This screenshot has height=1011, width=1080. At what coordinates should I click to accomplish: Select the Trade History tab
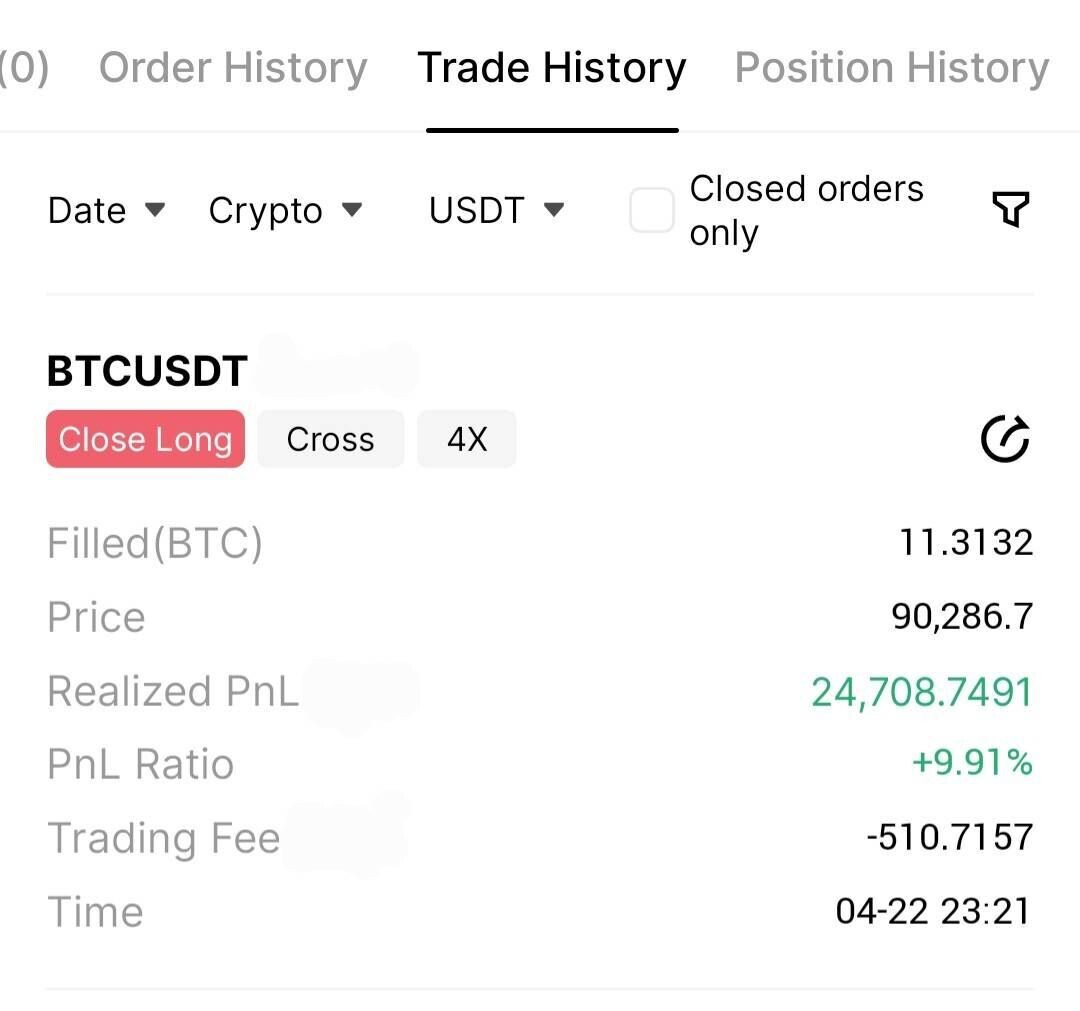point(552,68)
